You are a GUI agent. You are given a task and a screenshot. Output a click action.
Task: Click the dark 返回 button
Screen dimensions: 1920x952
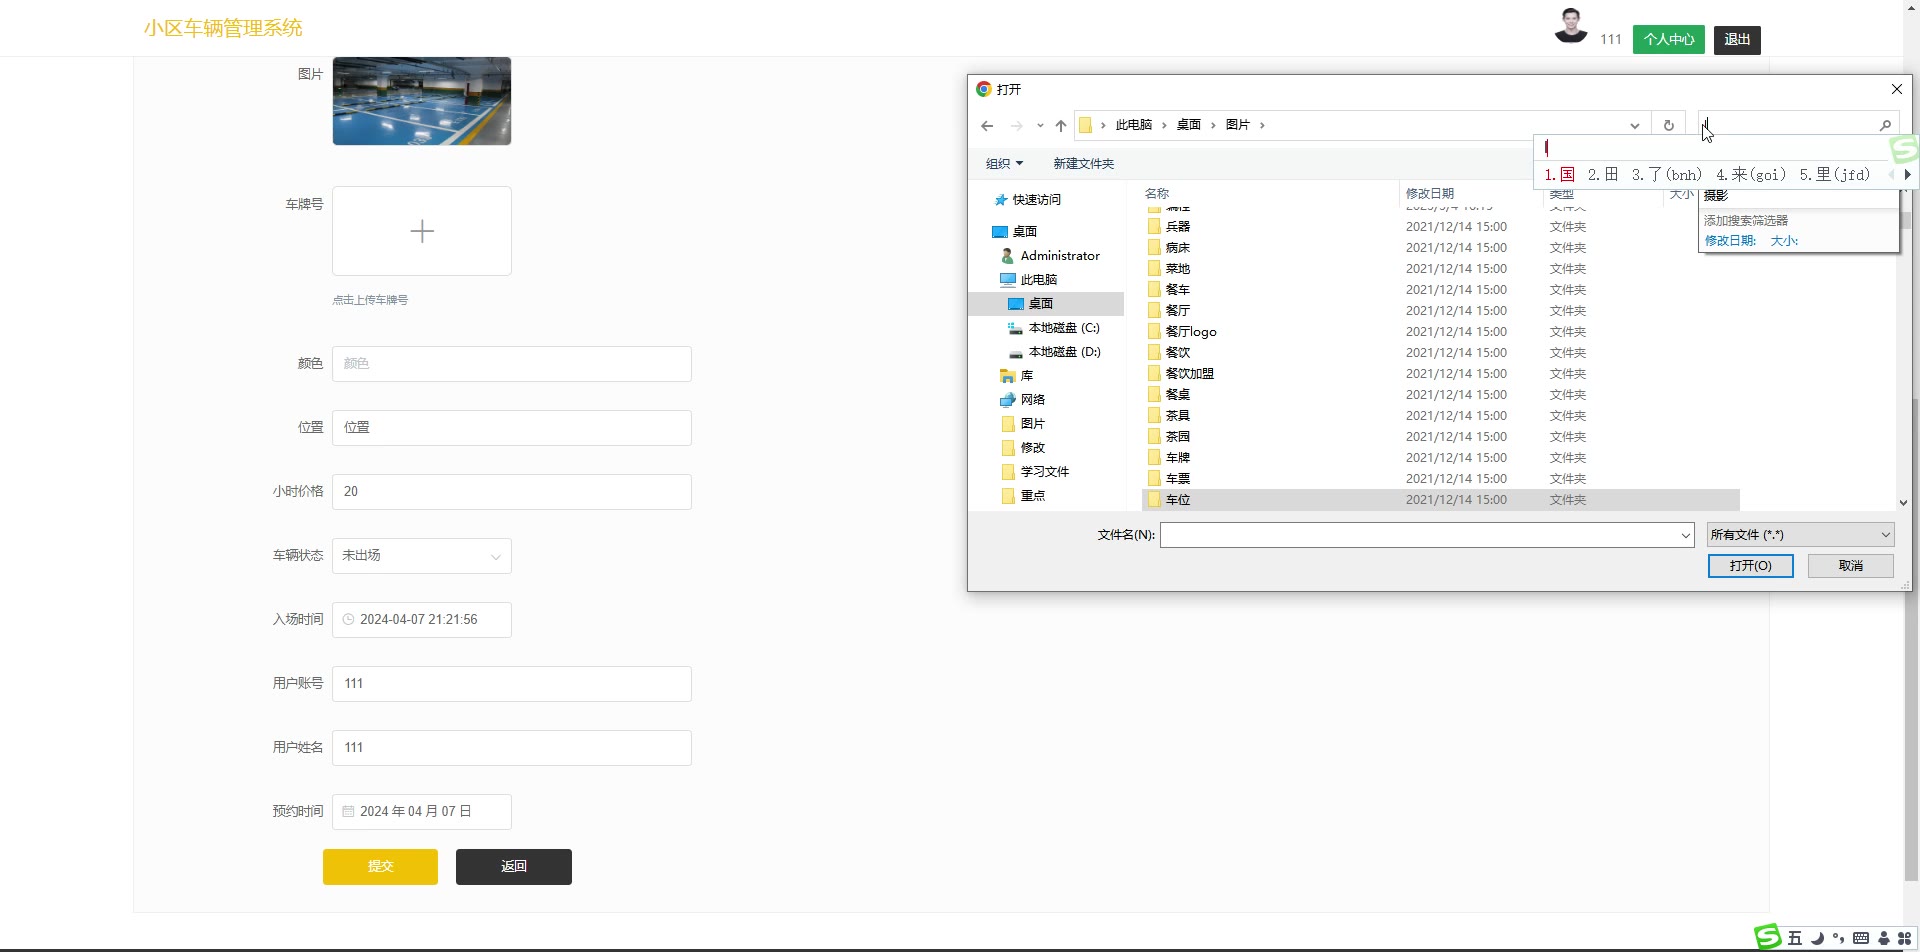[x=514, y=867]
